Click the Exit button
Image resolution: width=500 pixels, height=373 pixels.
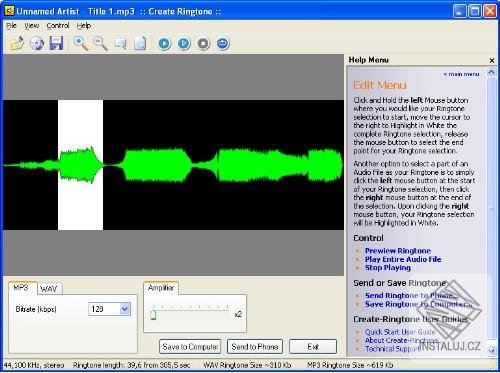click(313, 347)
